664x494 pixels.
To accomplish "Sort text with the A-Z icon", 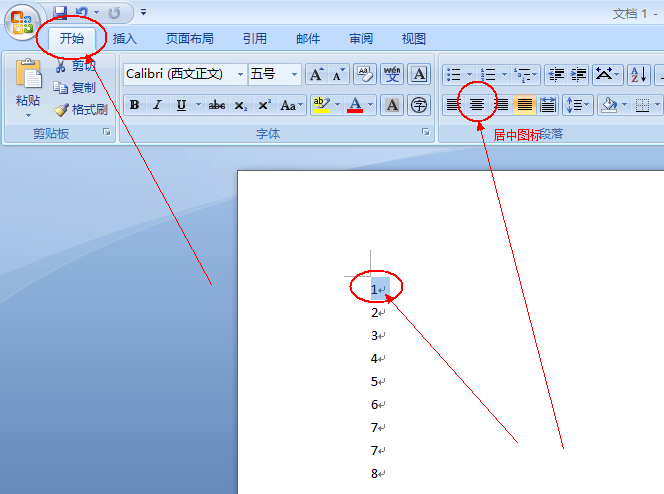I will [x=639, y=75].
